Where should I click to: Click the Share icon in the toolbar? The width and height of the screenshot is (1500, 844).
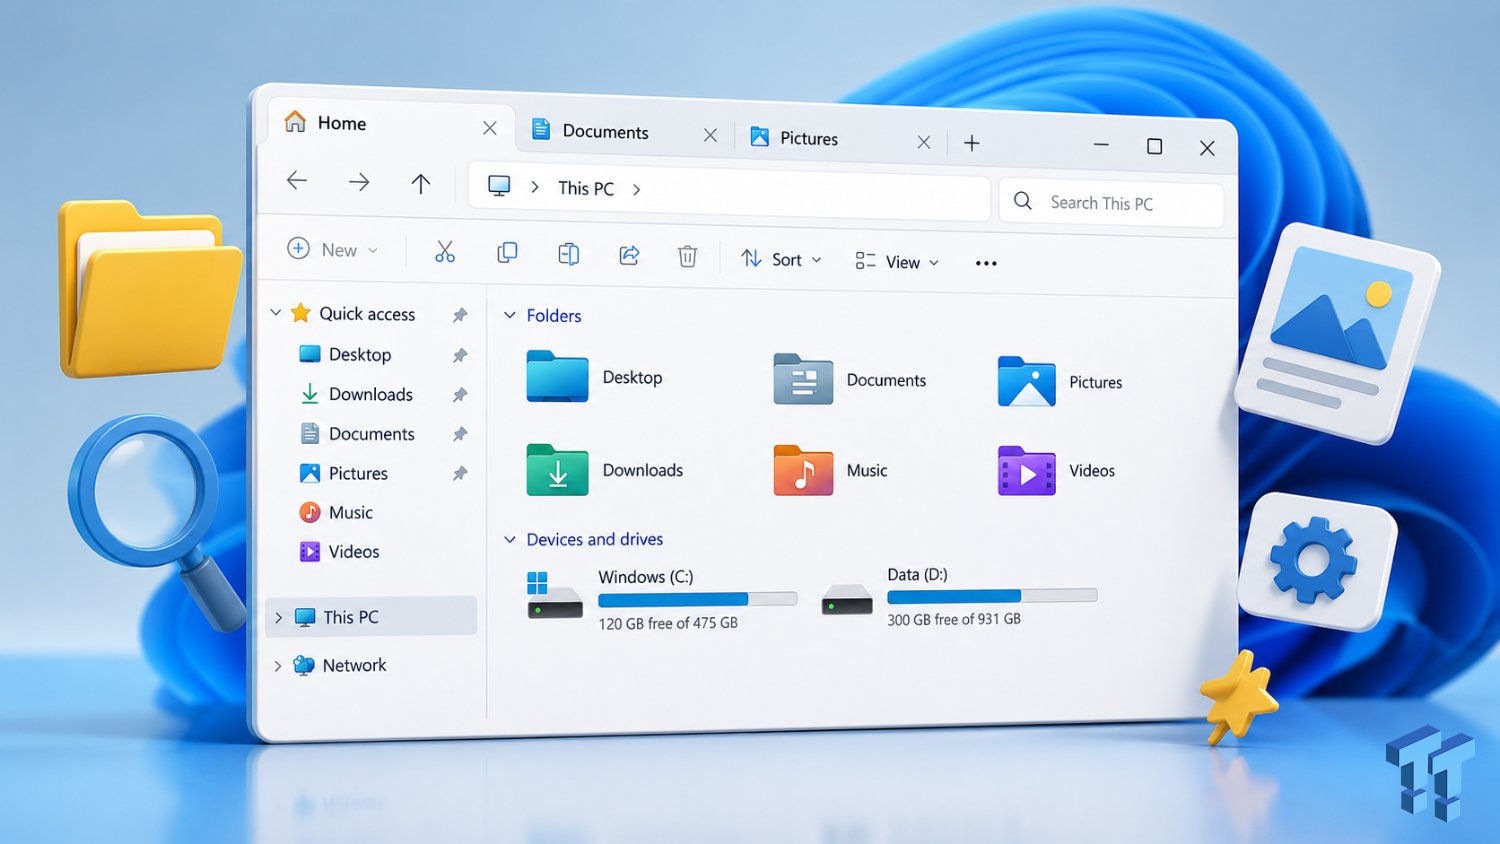pos(629,255)
